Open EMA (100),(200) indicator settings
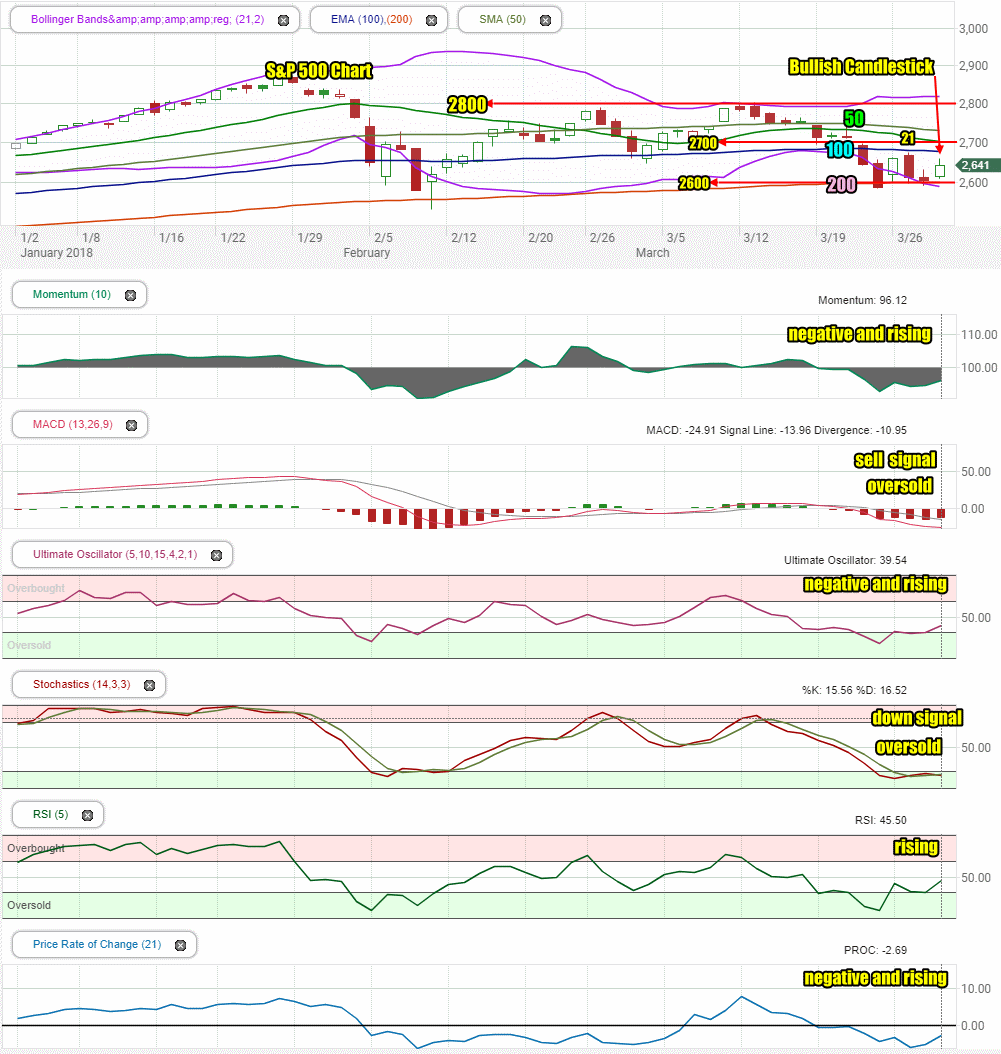 [x=371, y=19]
